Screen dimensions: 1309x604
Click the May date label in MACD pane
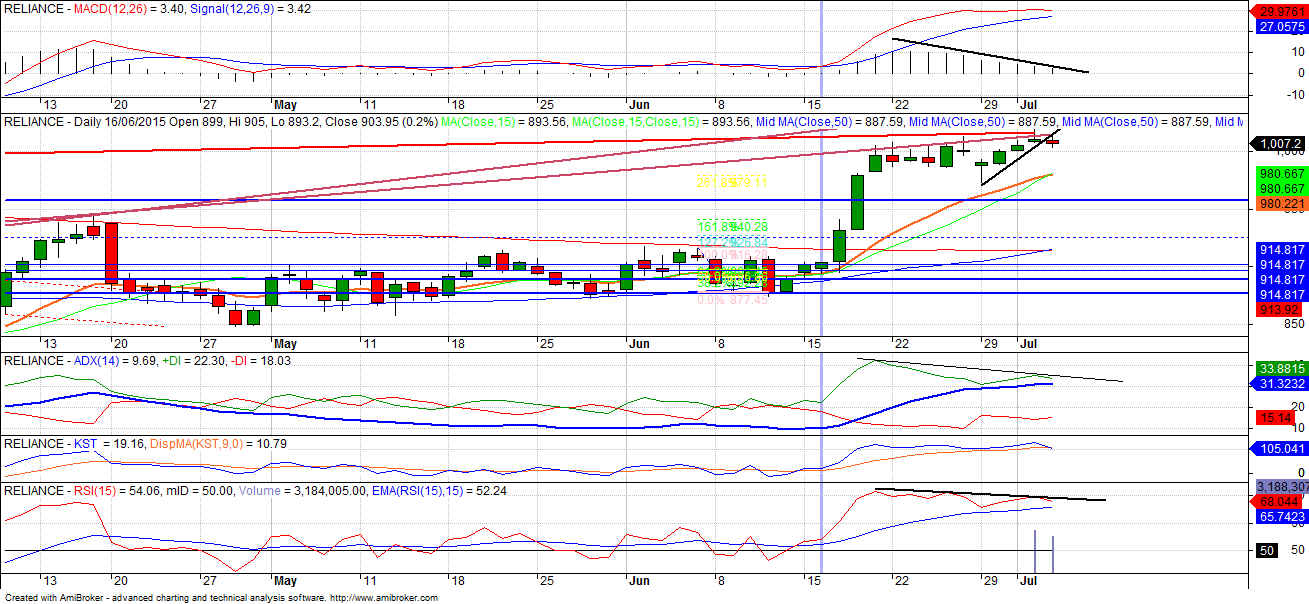point(285,104)
